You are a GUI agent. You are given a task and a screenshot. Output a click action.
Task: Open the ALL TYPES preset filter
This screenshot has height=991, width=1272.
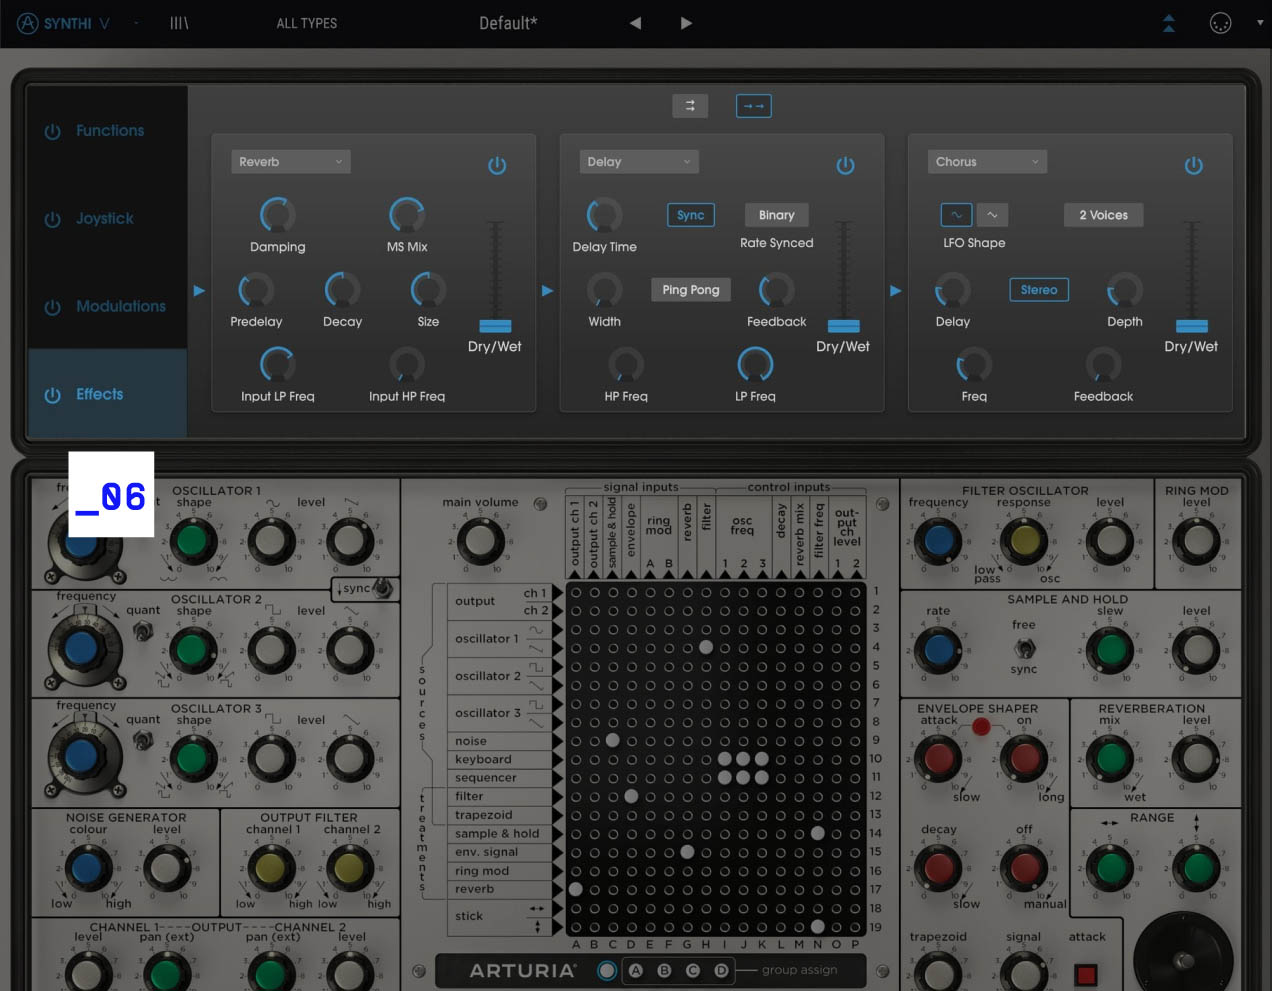pos(306,23)
